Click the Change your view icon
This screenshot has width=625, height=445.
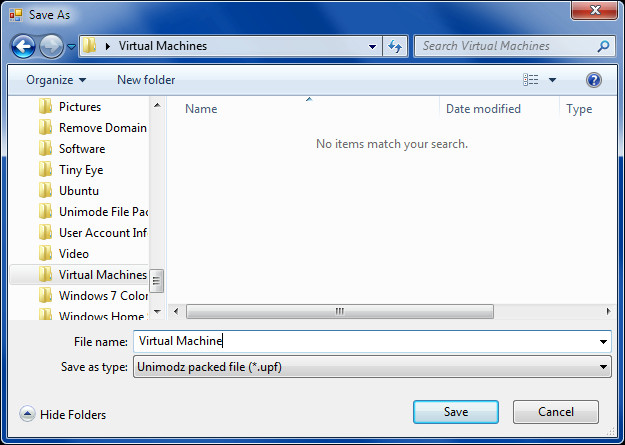coord(531,80)
